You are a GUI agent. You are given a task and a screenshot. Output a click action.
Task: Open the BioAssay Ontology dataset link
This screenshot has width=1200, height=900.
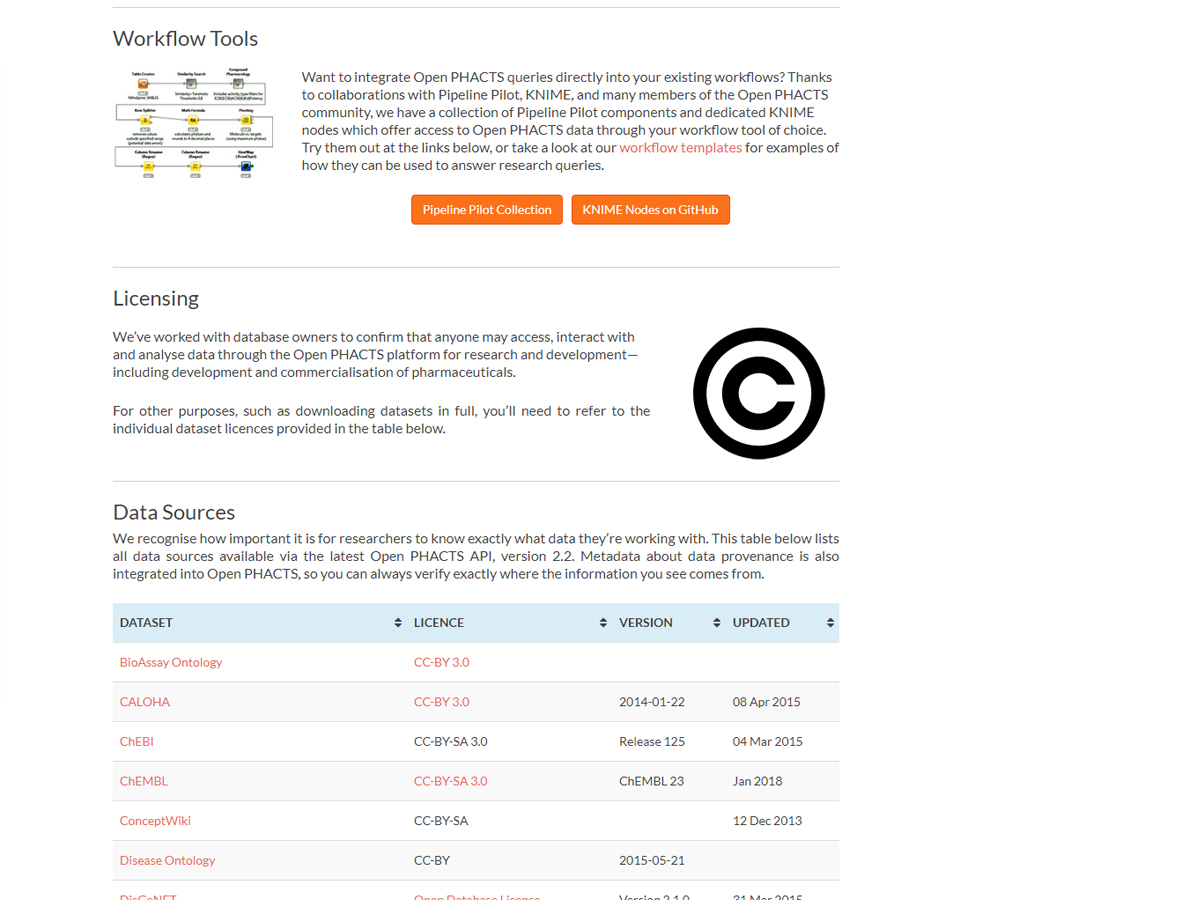pos(171,662)
